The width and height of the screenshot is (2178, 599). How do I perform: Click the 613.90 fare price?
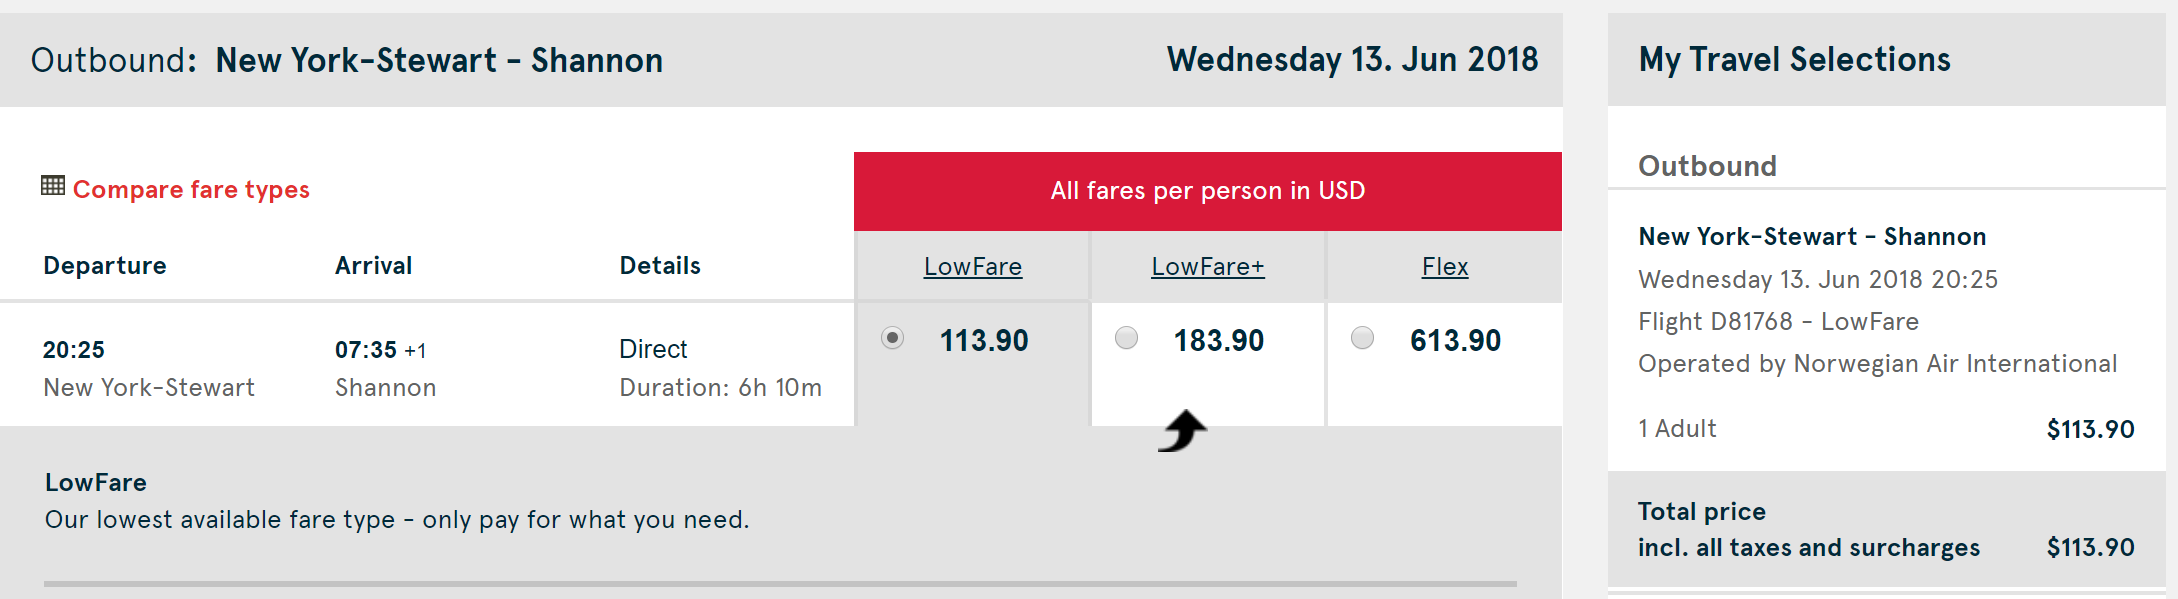click(x=1455, y=341)
